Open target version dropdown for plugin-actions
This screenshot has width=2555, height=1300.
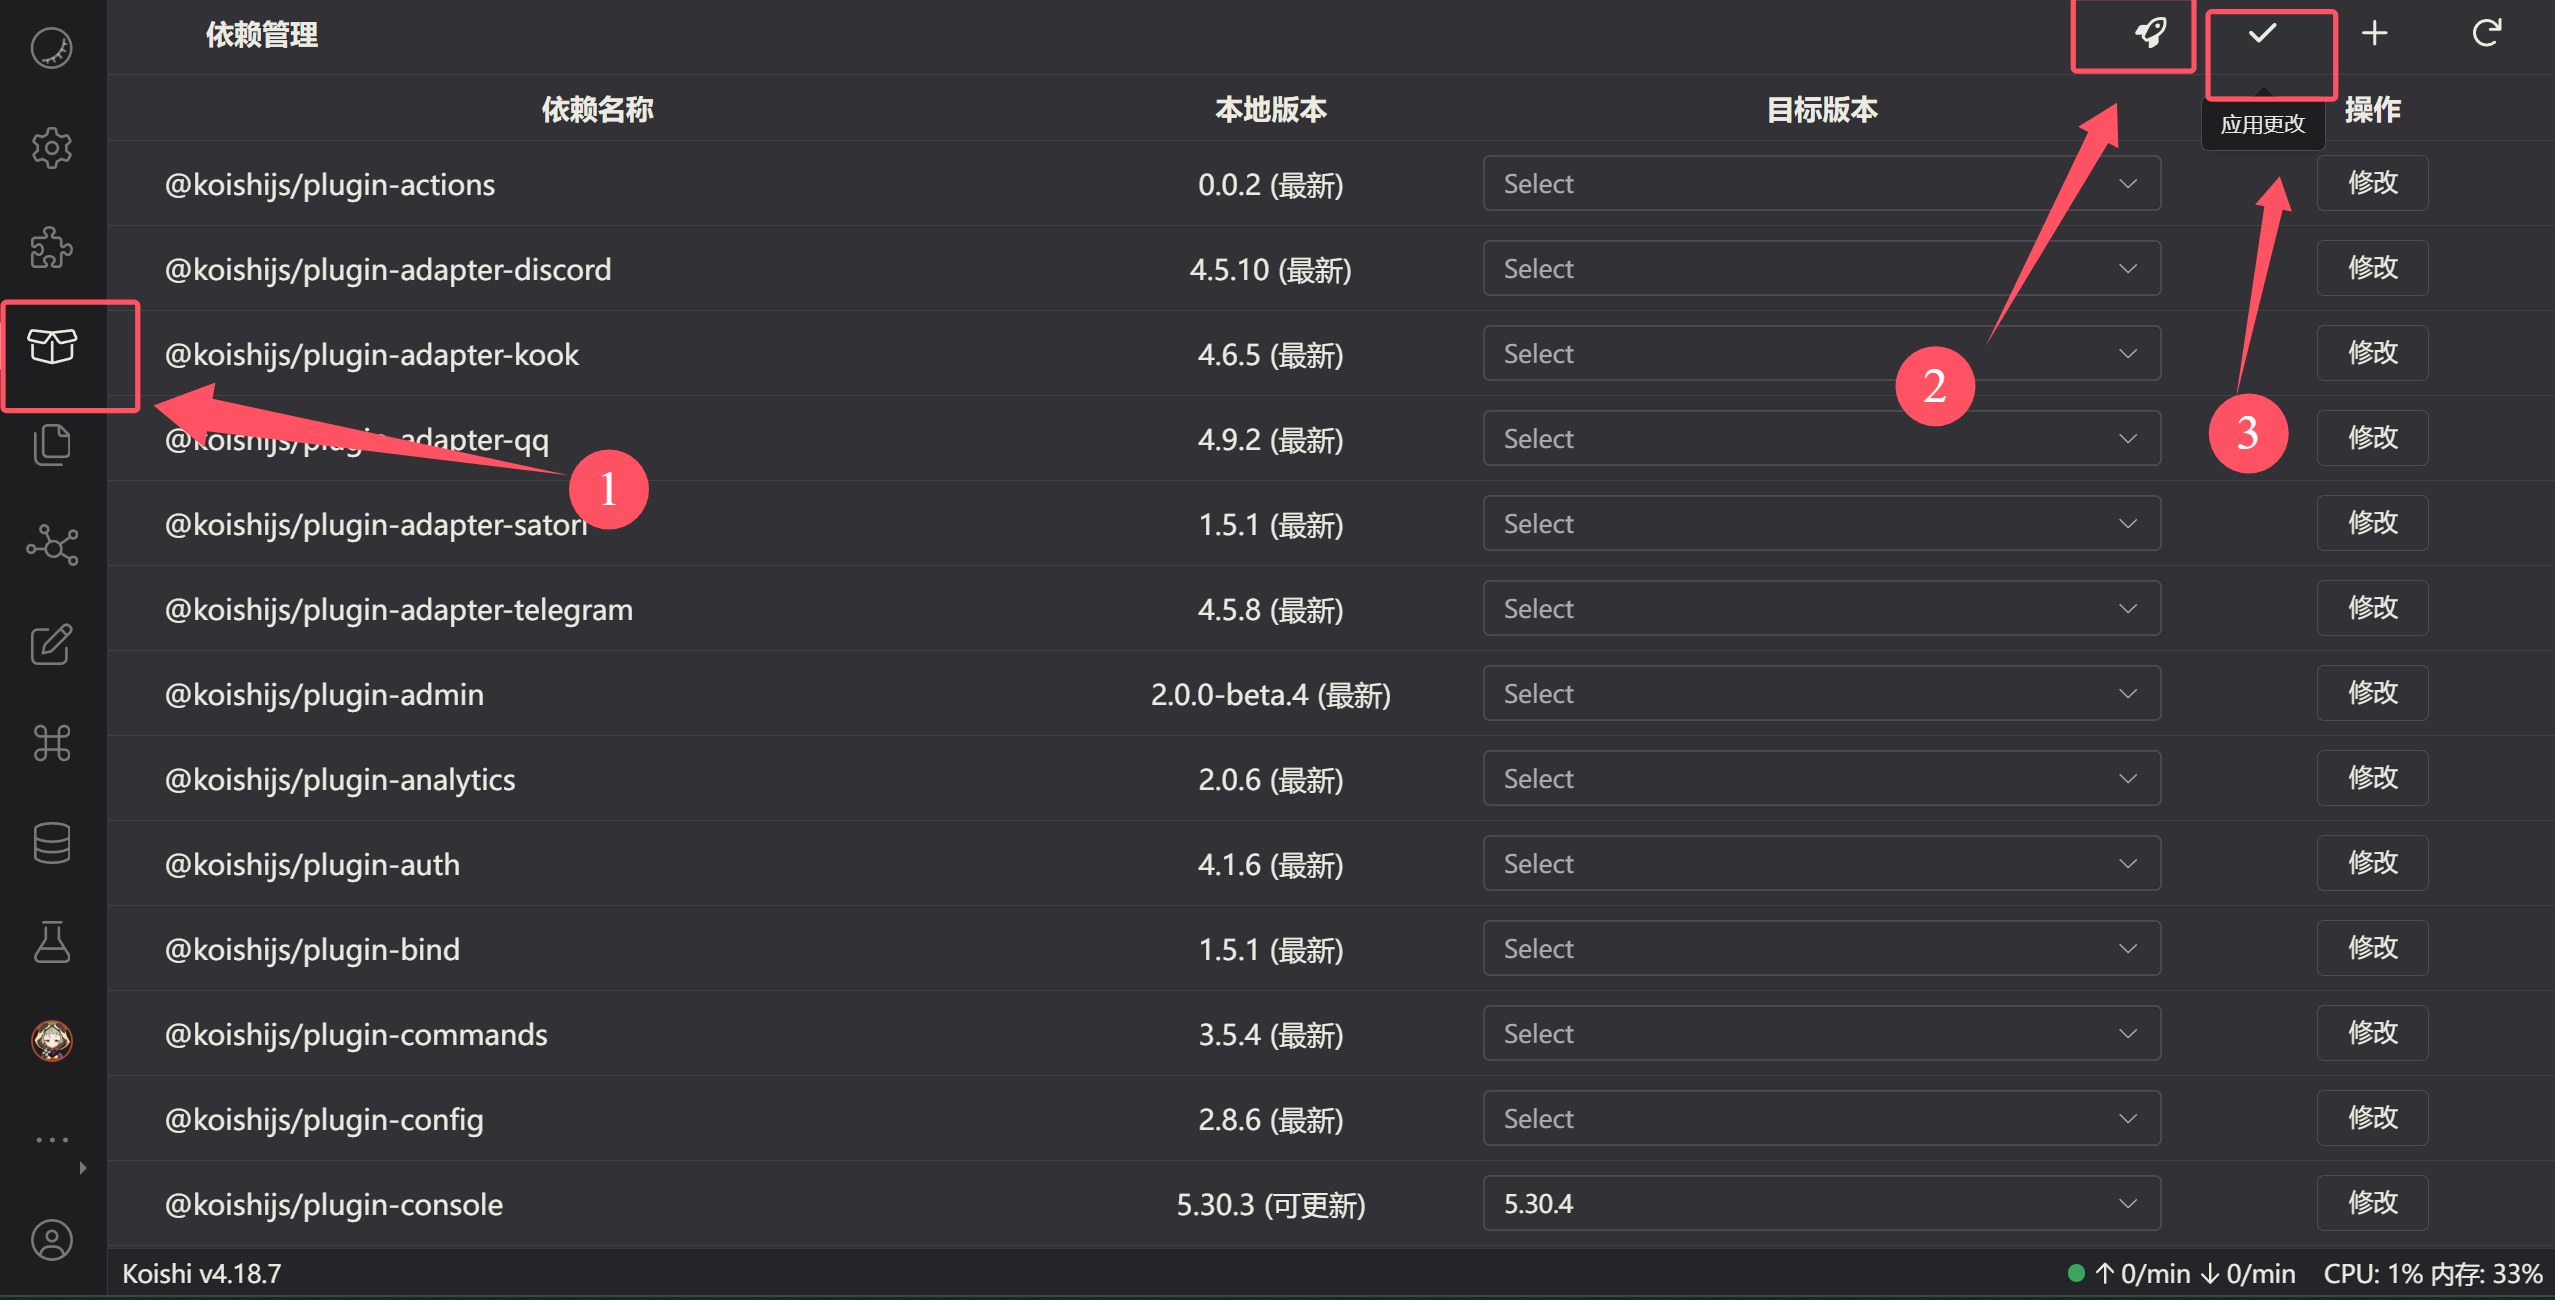pos(1821,183)
